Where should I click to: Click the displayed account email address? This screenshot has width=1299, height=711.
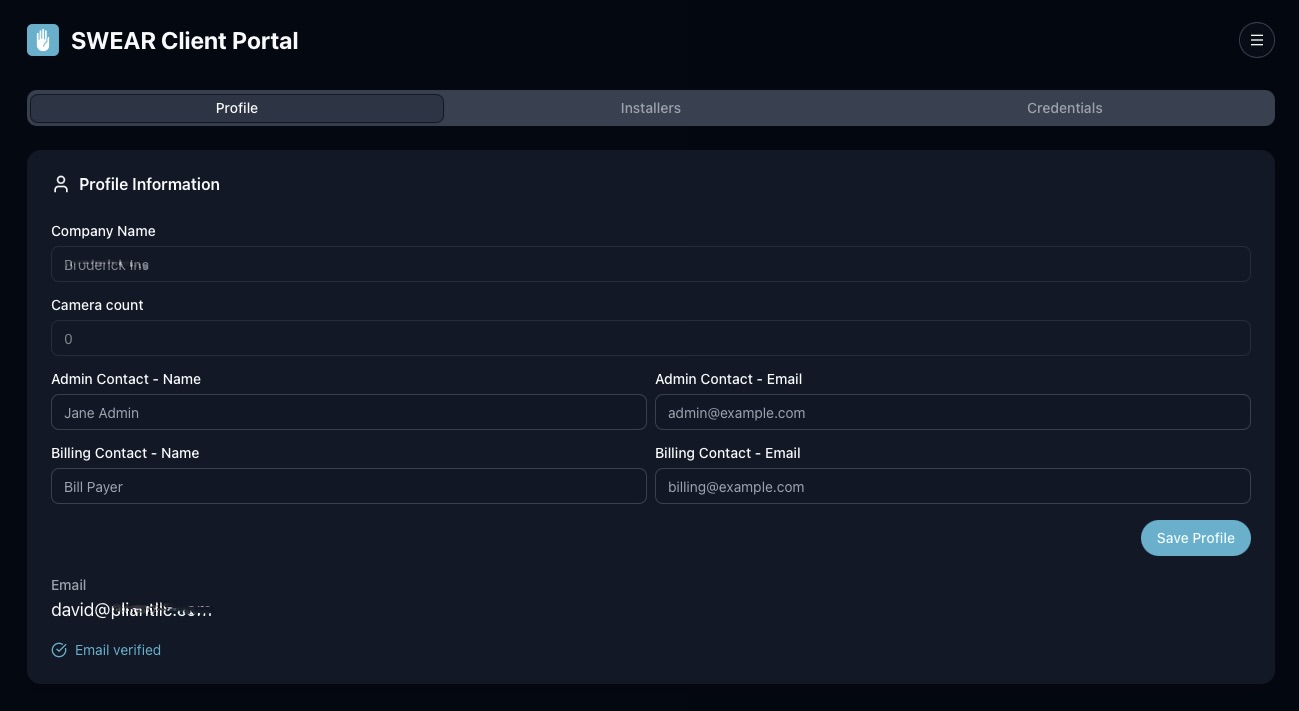[131, 610]
